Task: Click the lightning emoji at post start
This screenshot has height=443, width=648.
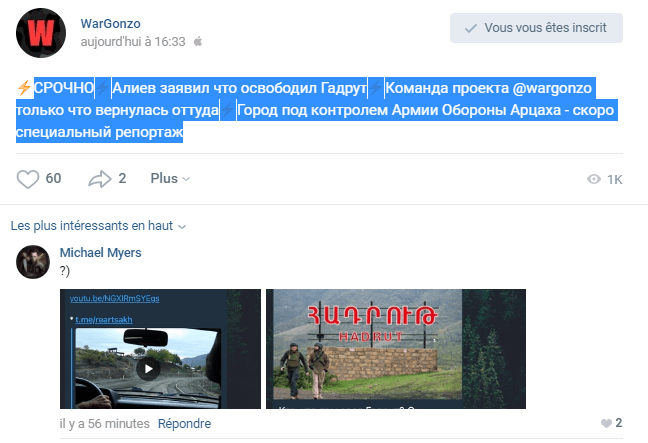Action: click(24, 87)
